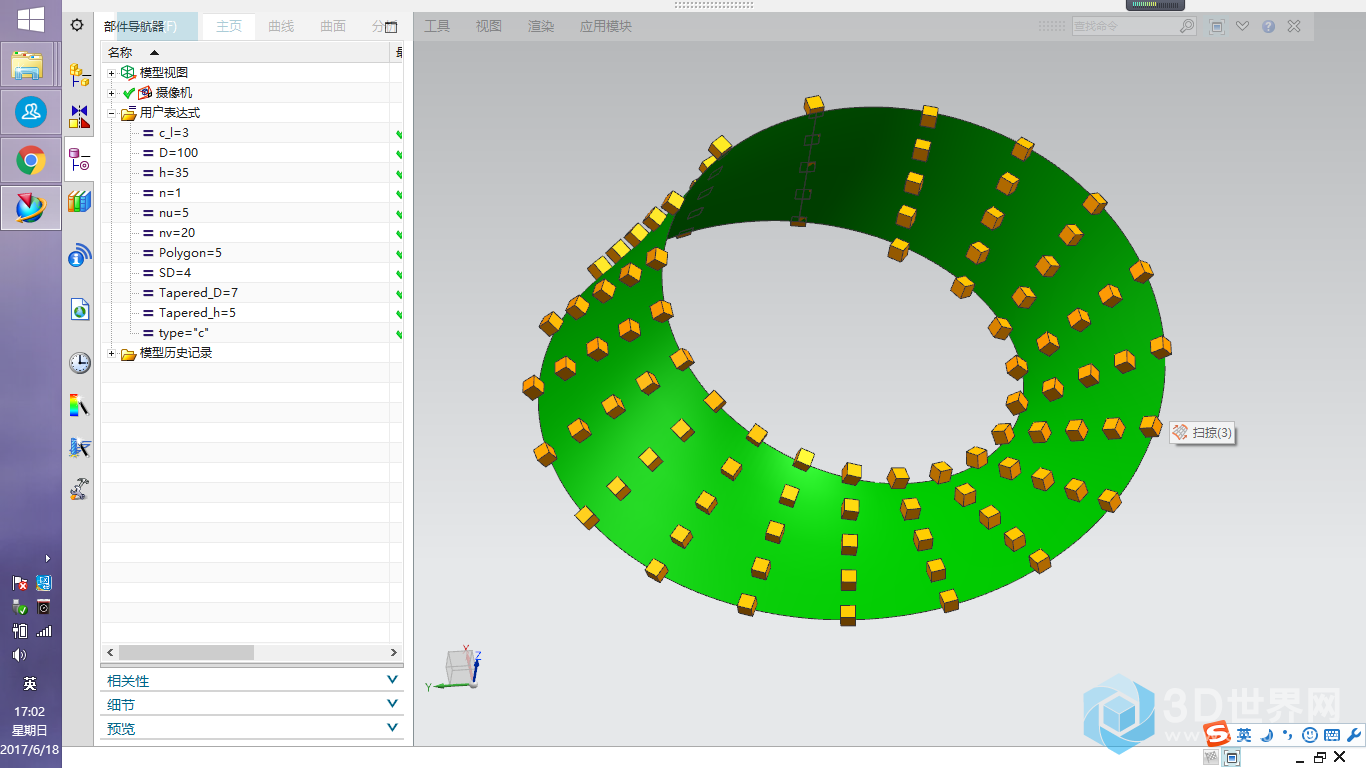Select the expression type="c"
The width and height of the screenshot is (1366, 768).
click(183, 333)
